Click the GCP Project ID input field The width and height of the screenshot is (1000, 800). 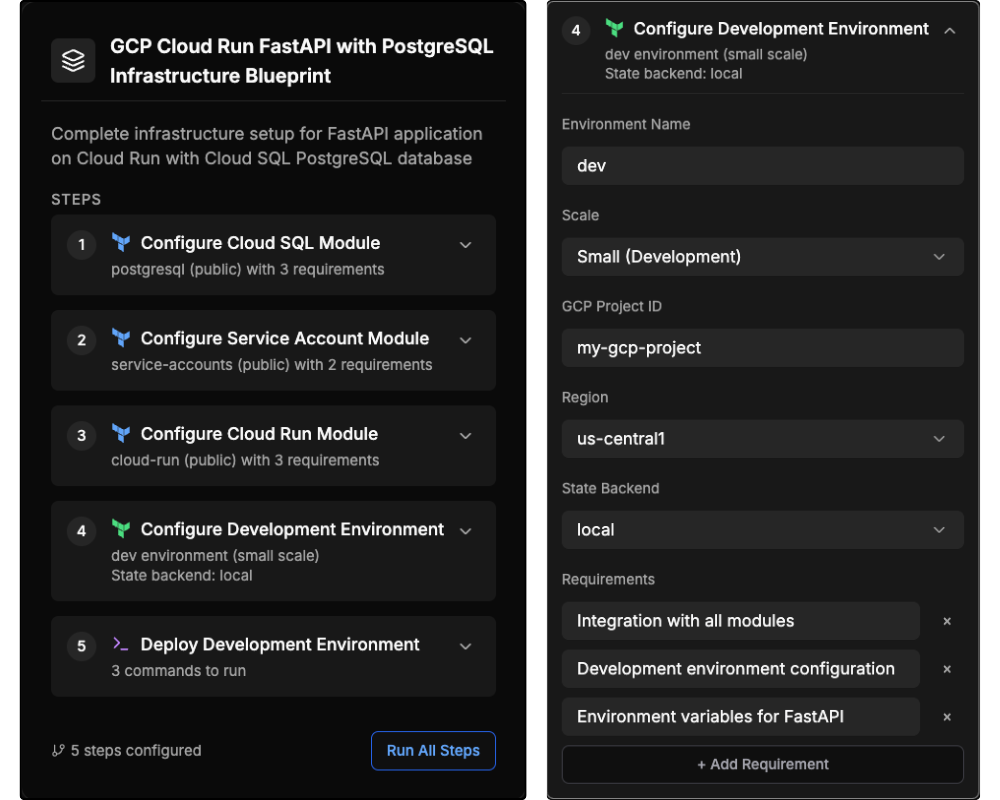point(762,348)
